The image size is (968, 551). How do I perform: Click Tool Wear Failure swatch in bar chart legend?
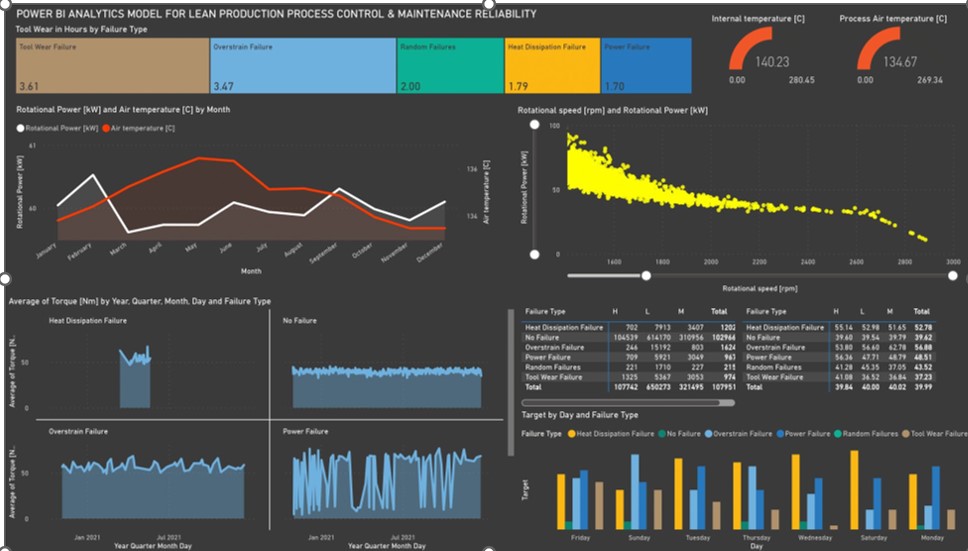[906, 434]
